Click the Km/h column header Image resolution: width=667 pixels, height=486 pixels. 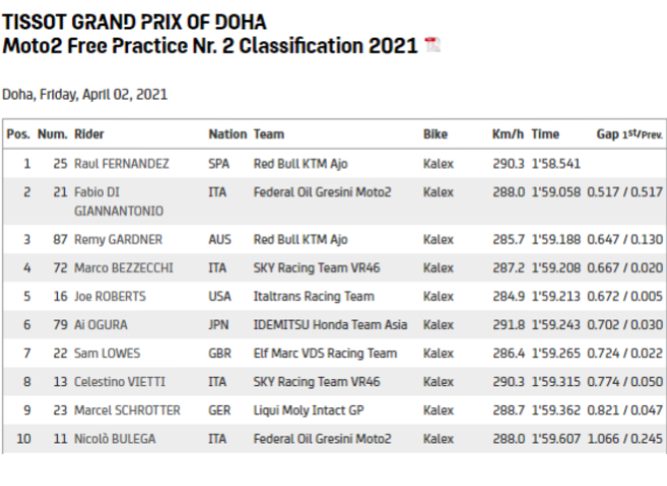tap(508, 134)
